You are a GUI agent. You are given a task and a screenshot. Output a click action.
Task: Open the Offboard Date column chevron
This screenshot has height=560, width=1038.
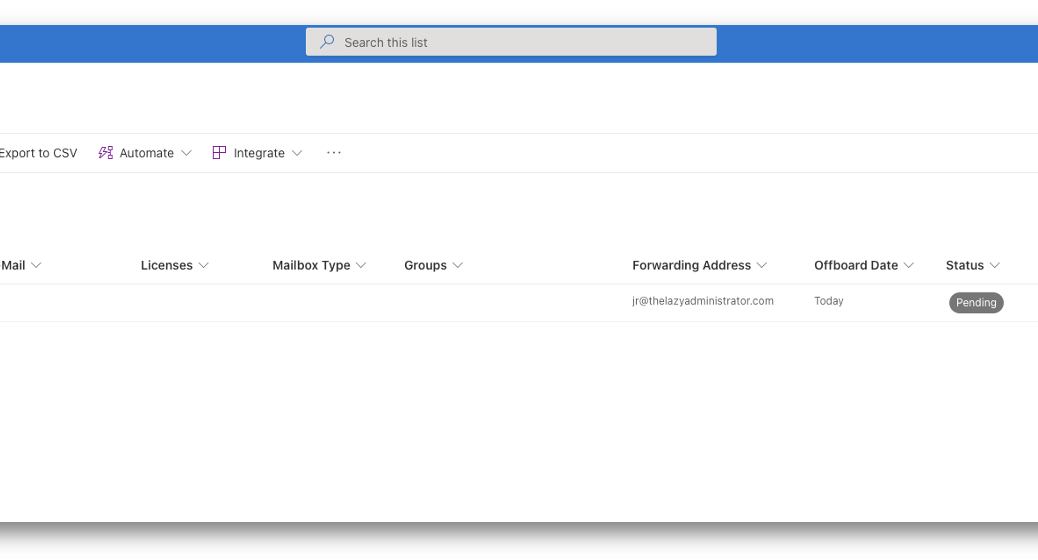(909, 265)
